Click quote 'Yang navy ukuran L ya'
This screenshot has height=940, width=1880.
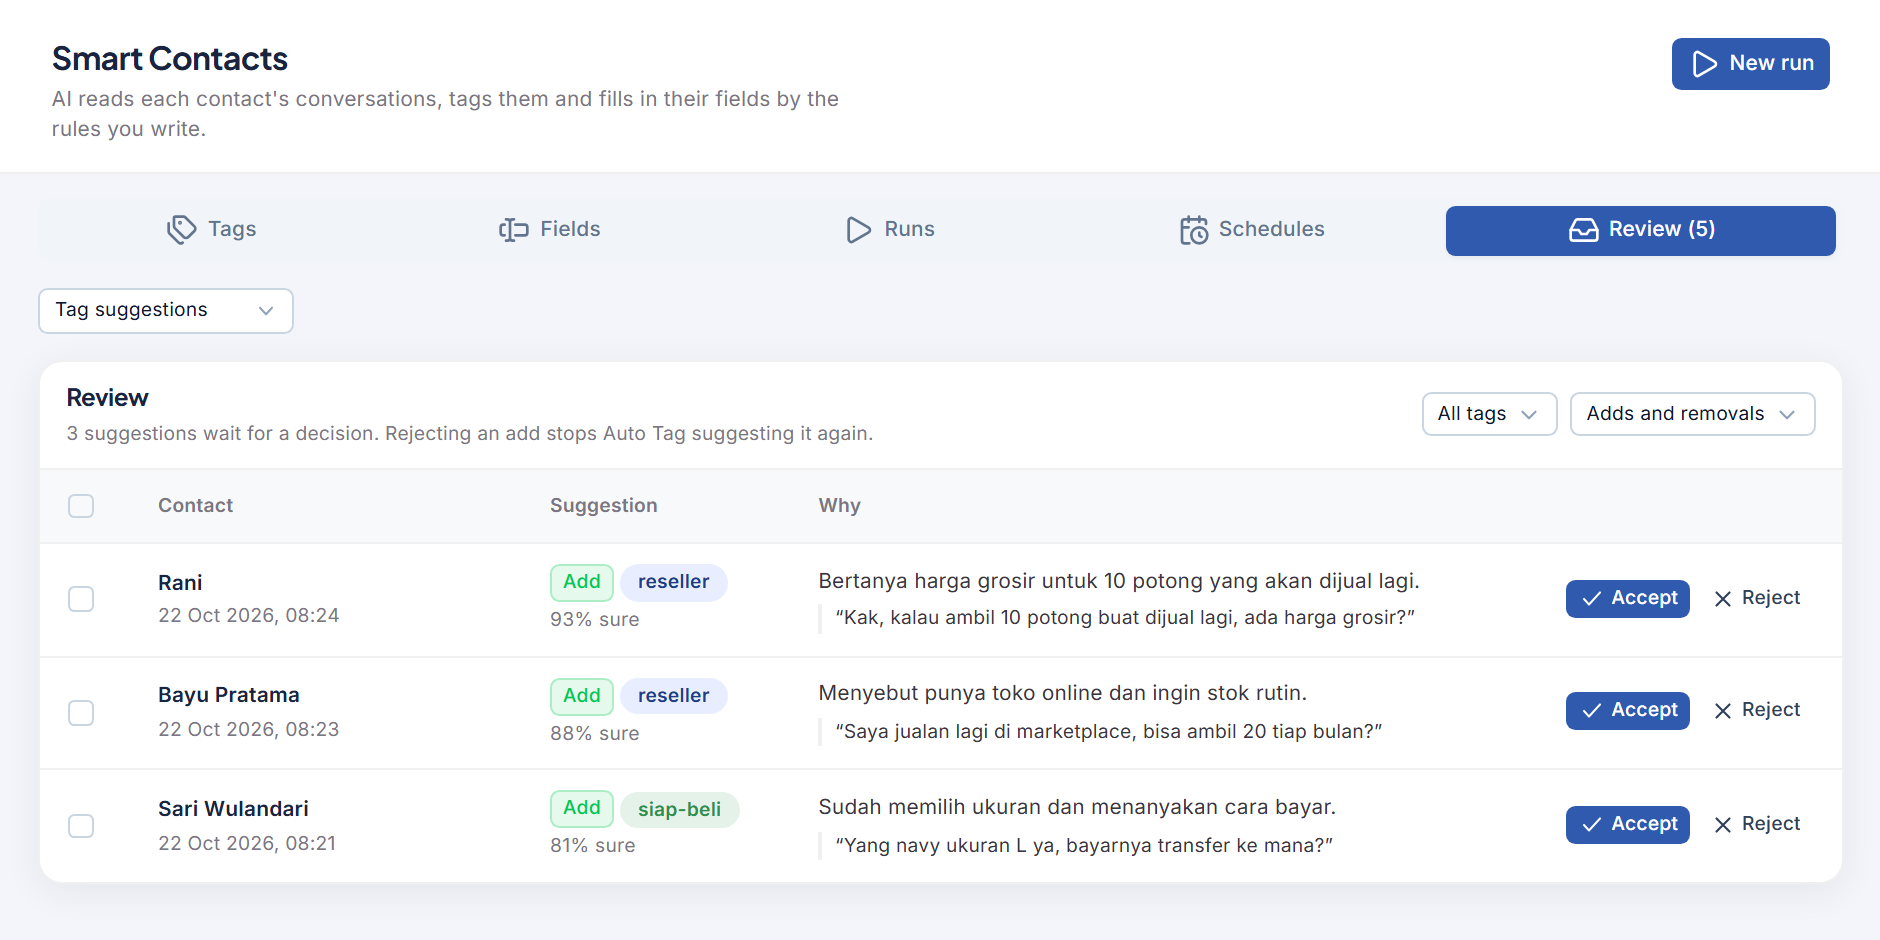(x=1084, y=846)
